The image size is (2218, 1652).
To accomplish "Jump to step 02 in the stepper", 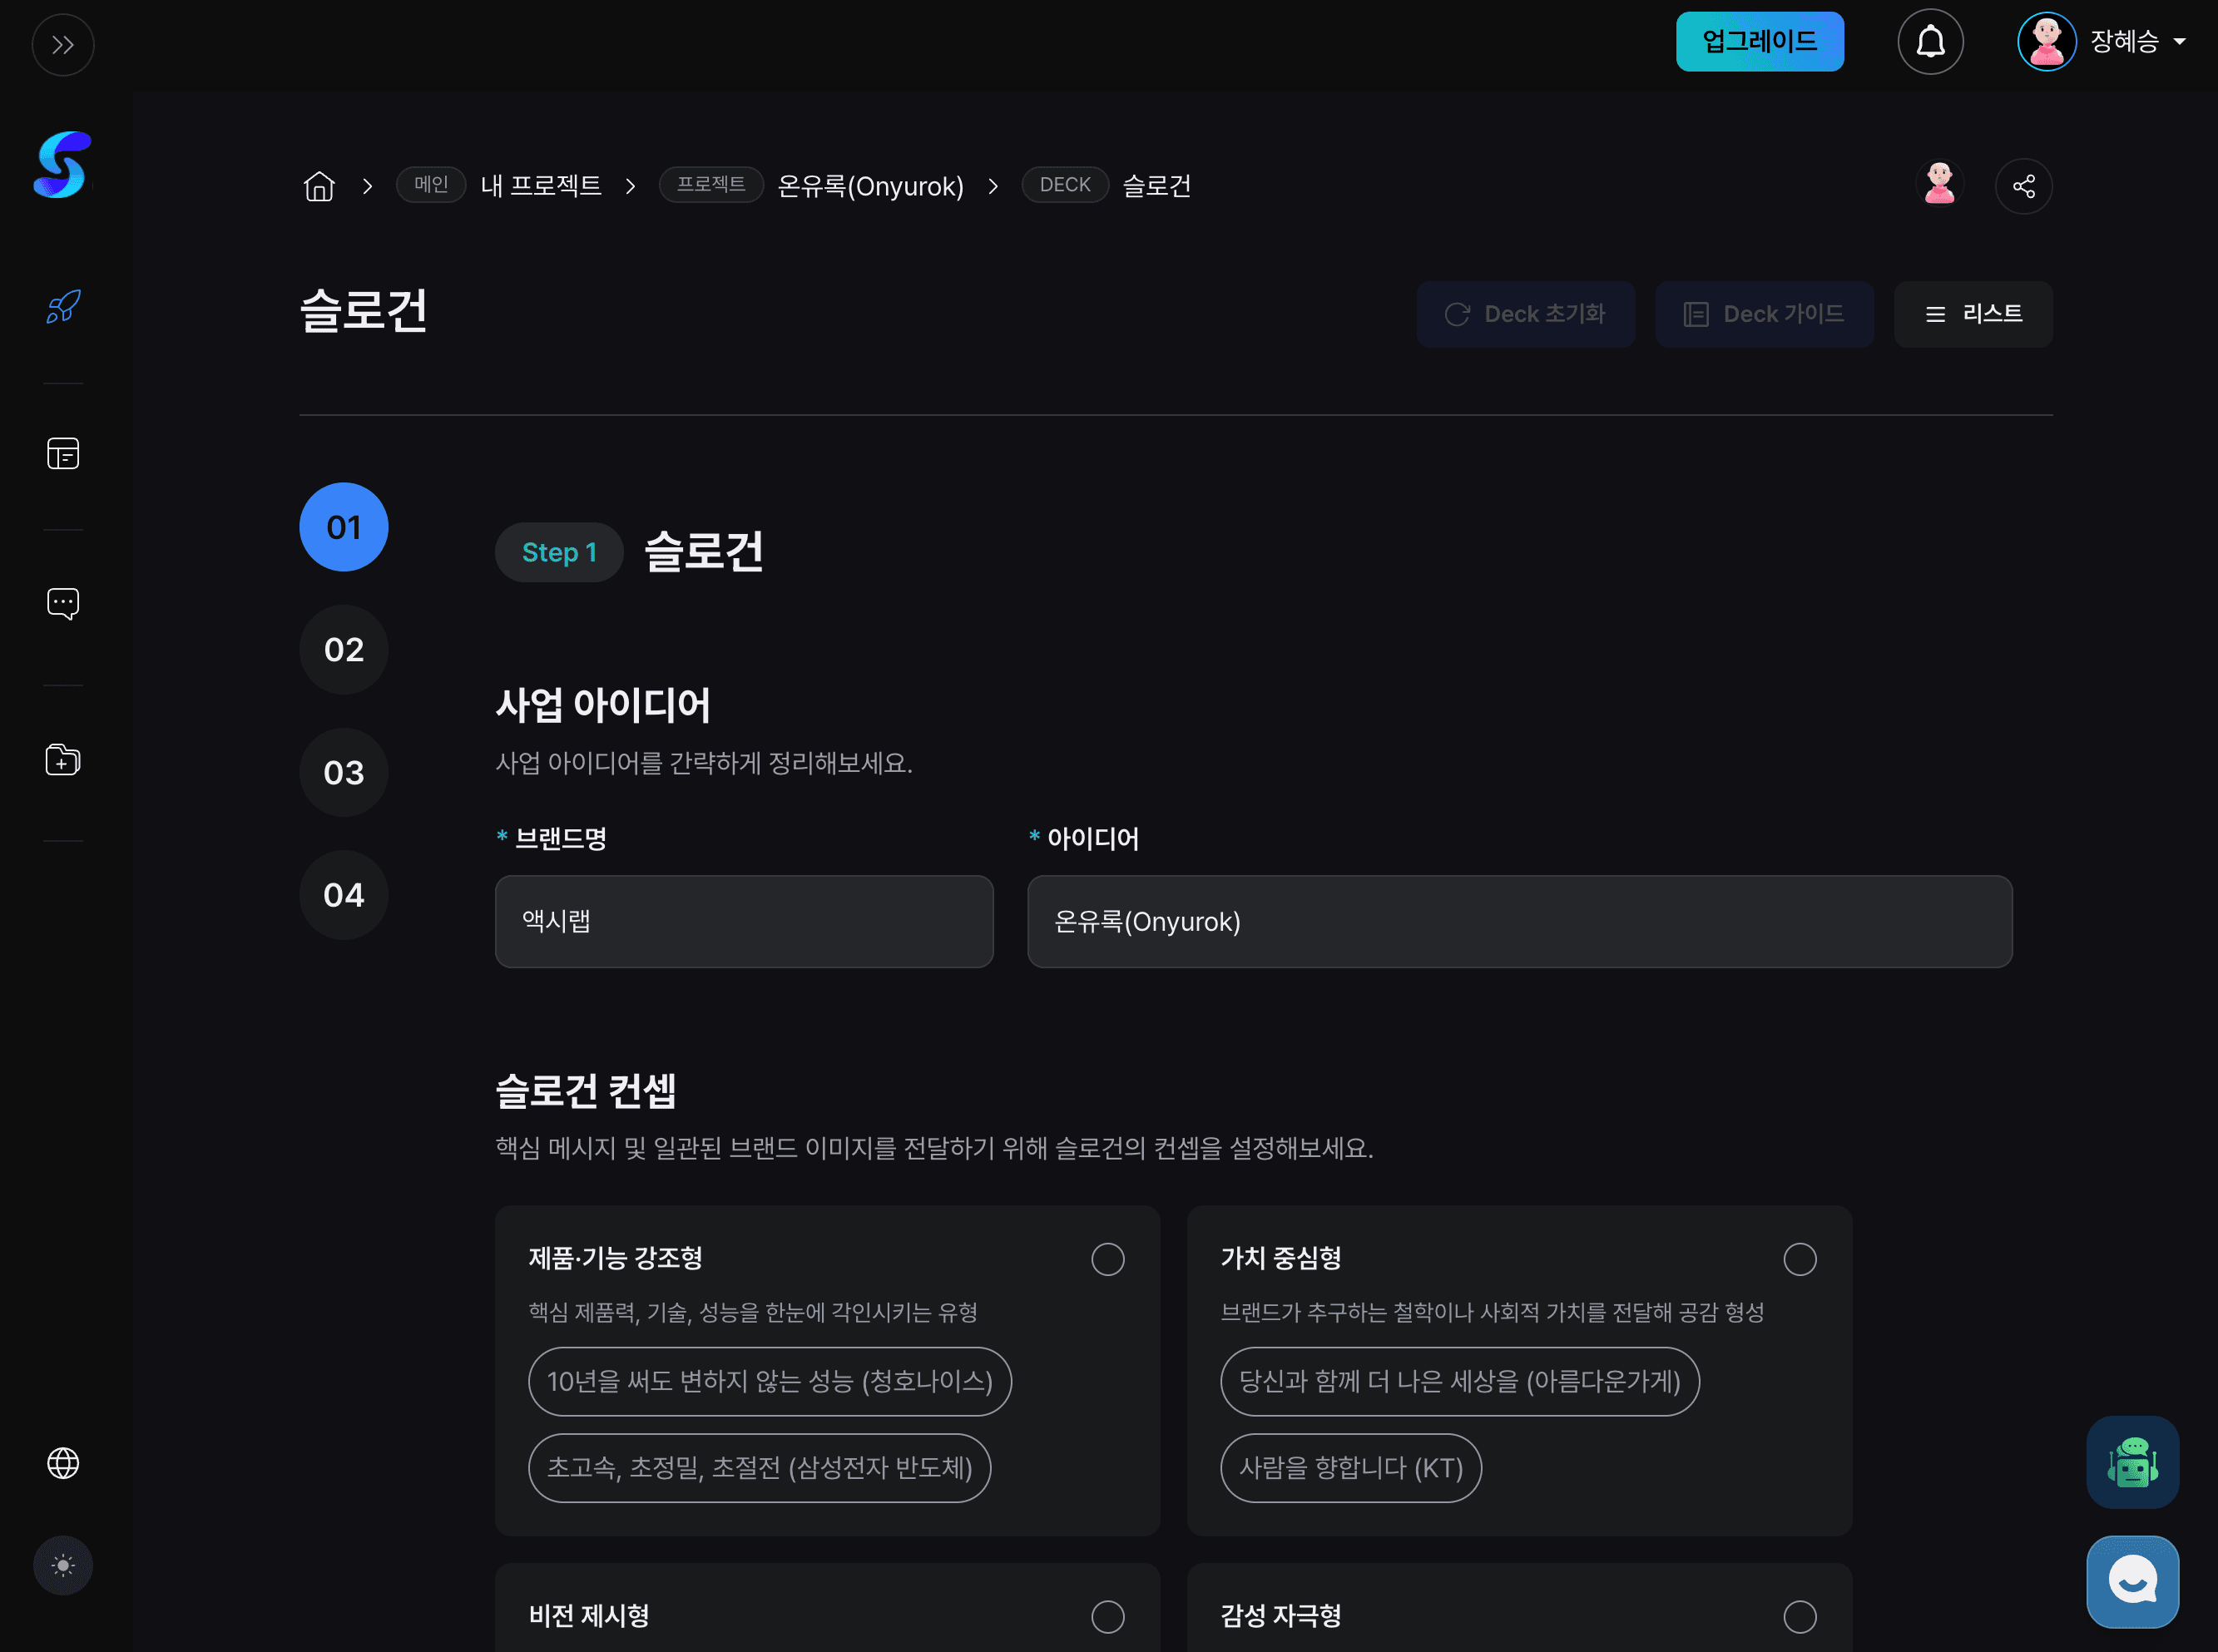I will pyautogui.click(x=343, y=649).
